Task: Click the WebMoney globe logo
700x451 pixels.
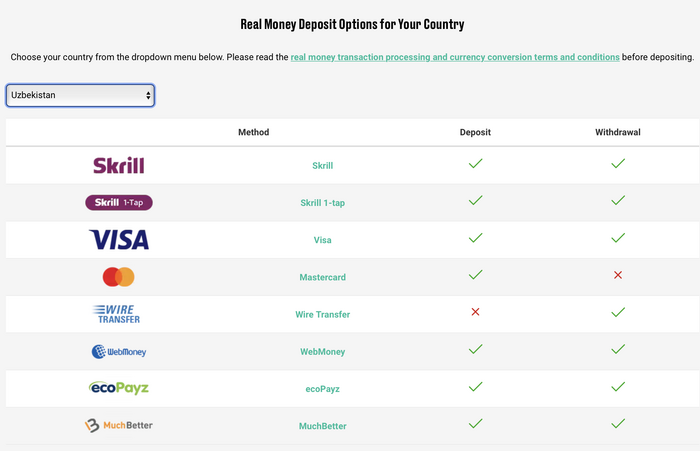Action: pos(119,352)
